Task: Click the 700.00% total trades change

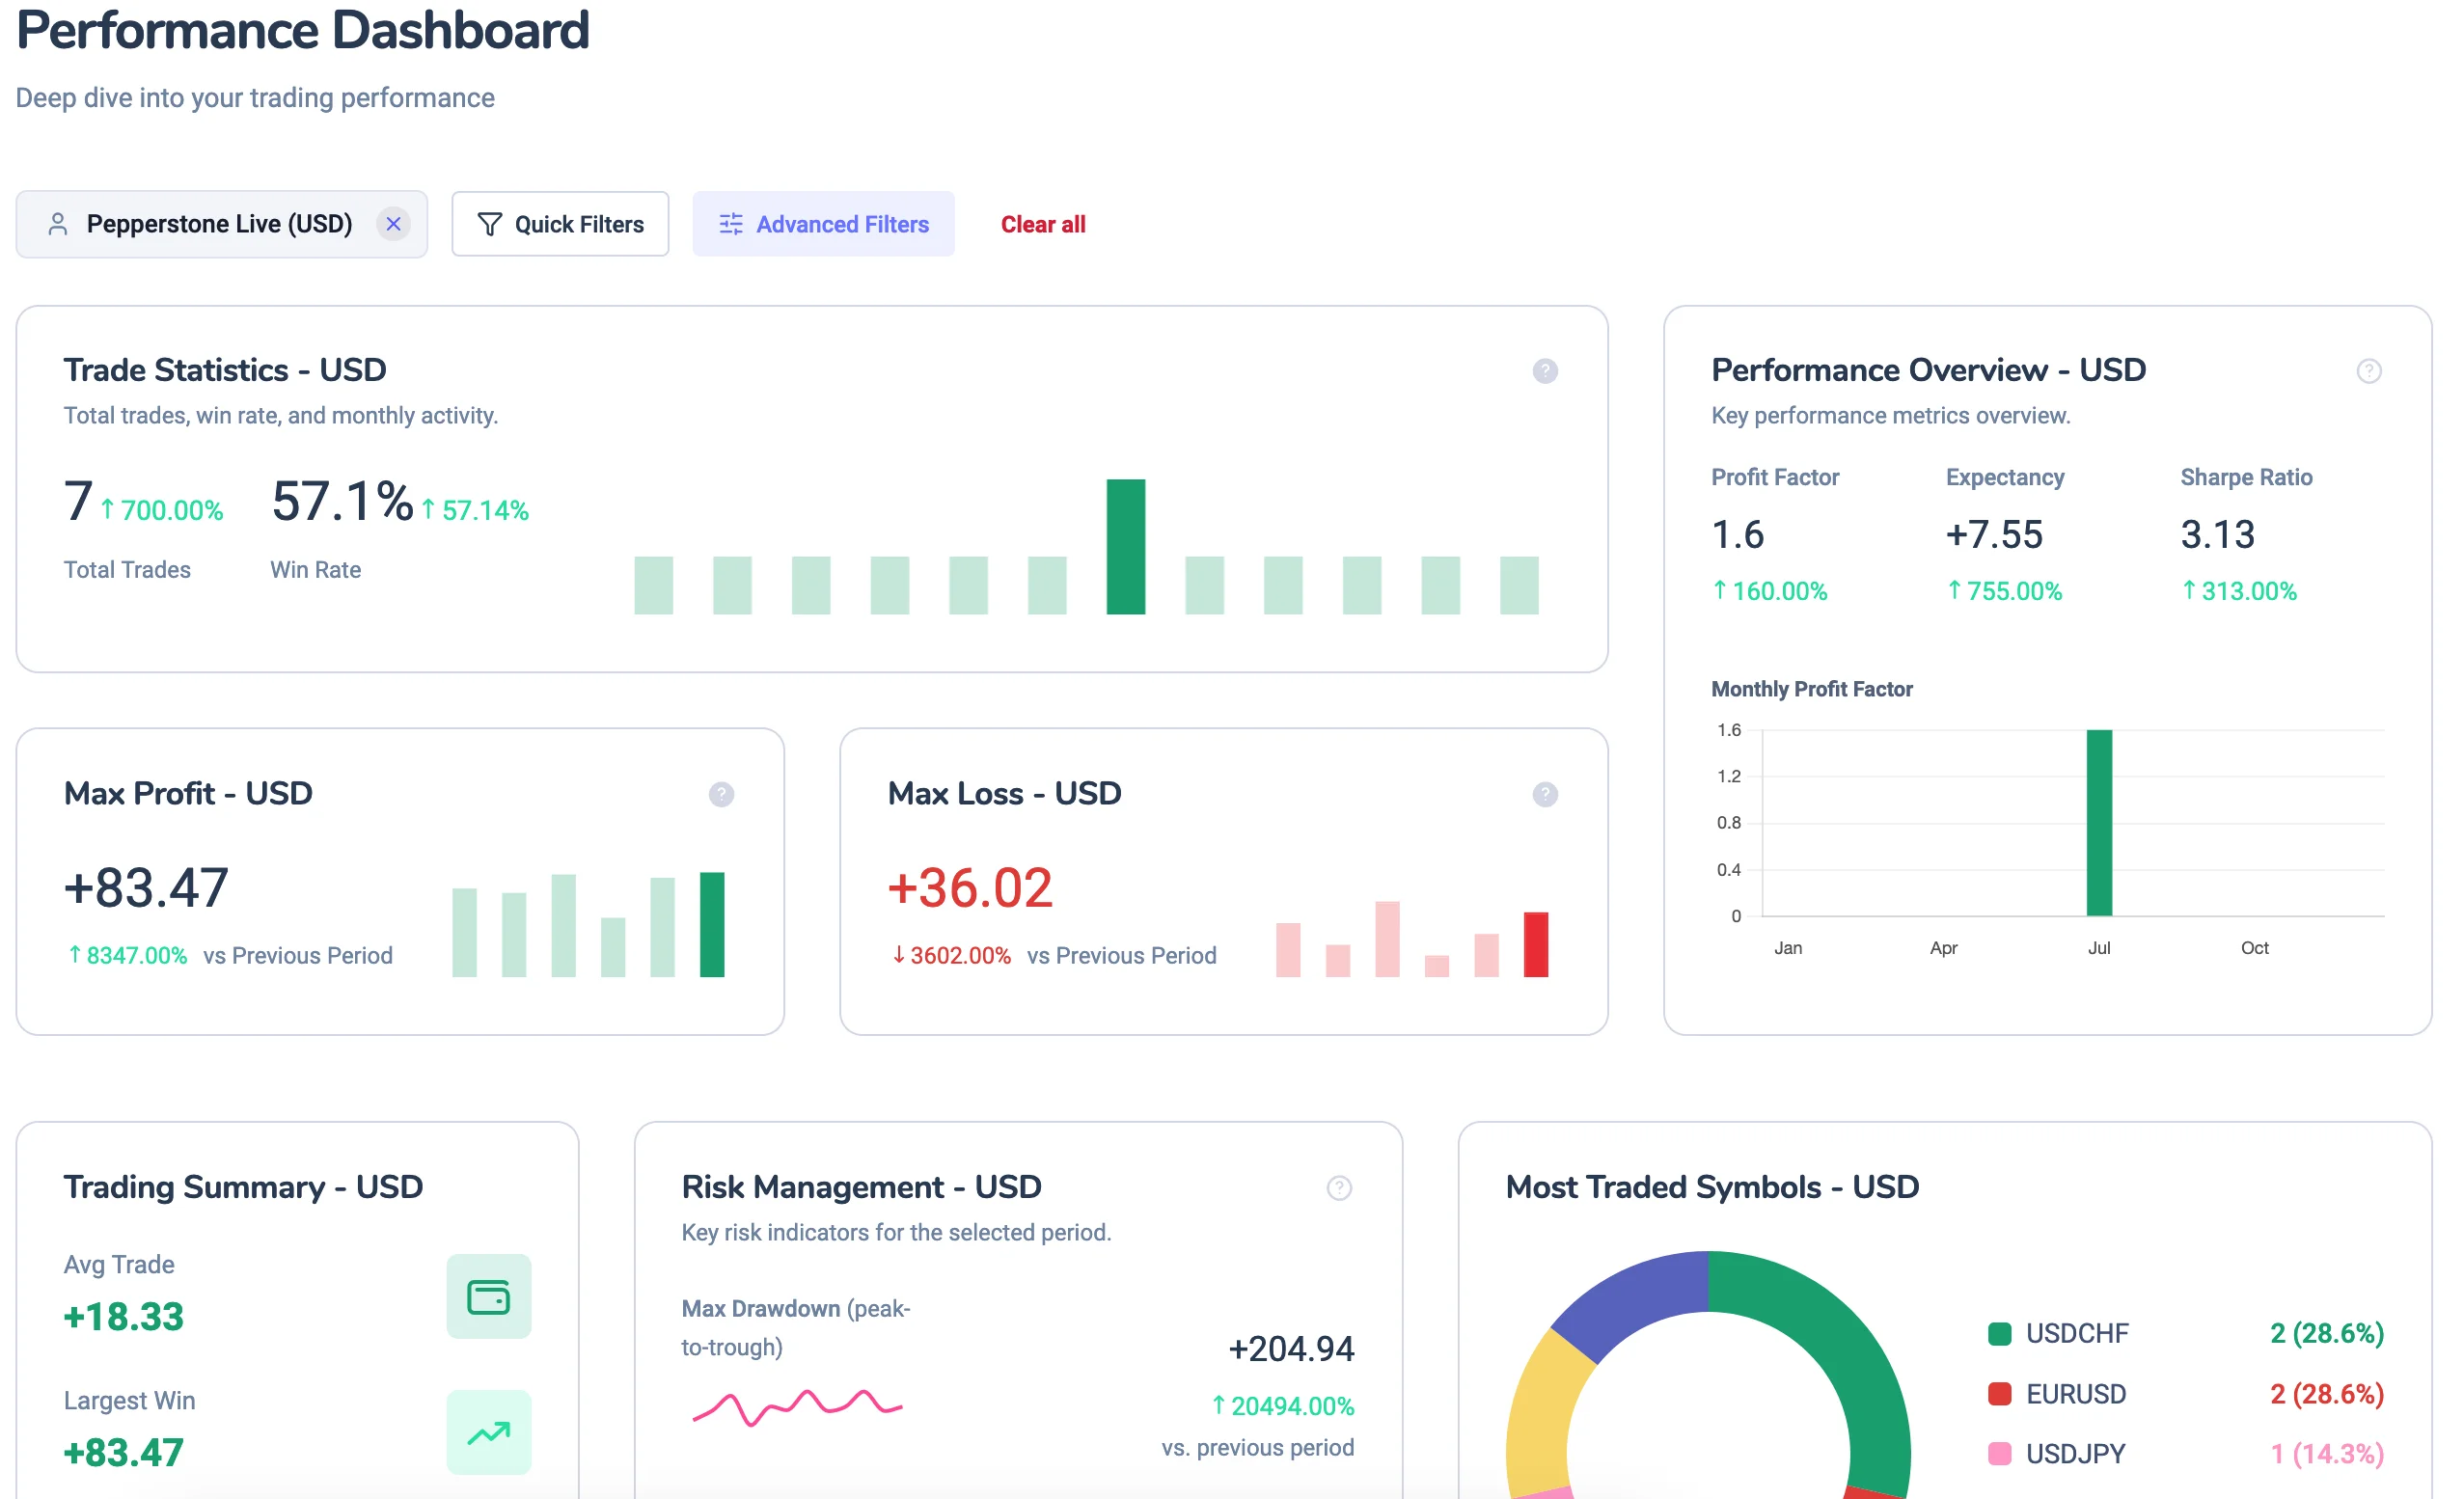Action: 162,512
